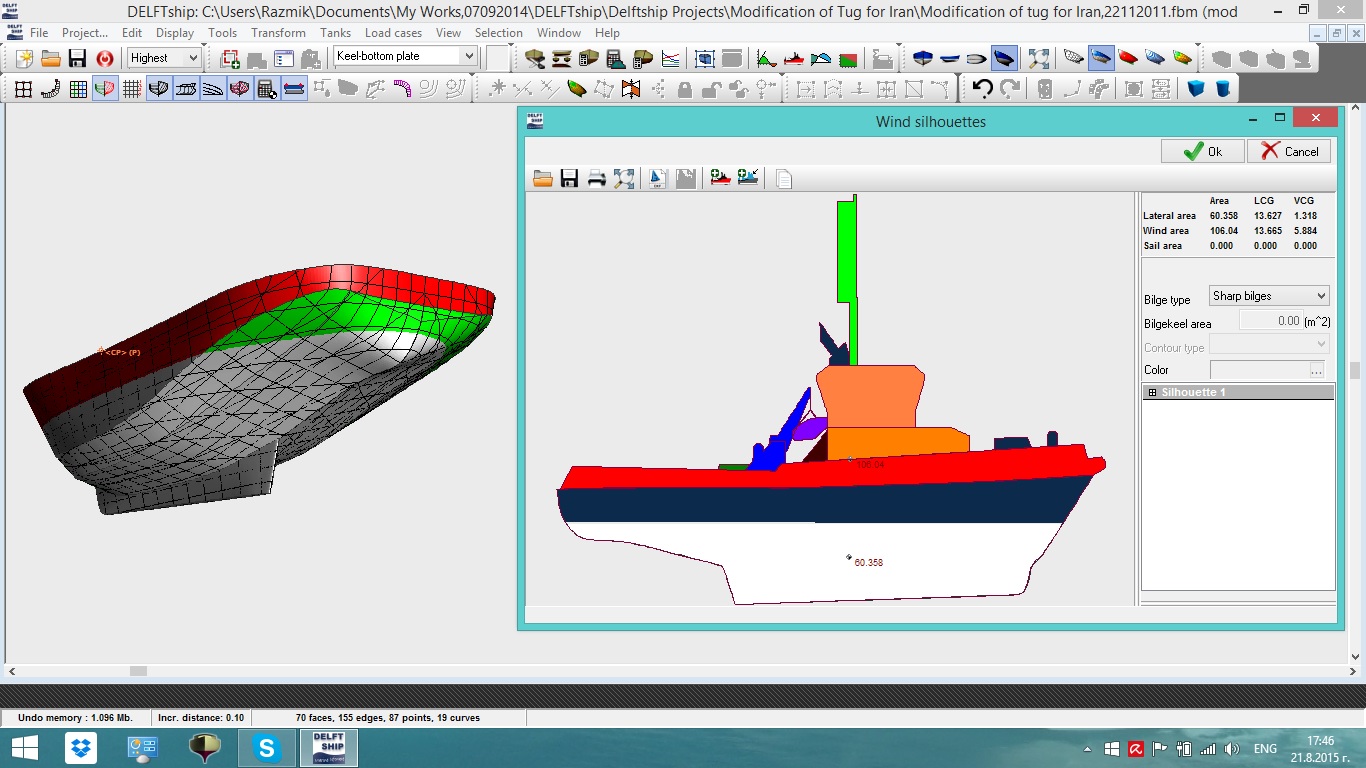This screenshot has width=1366, height=768.
Task: Click the zoom extents icon in silhouettes toolbar
Action: point(624,179)
